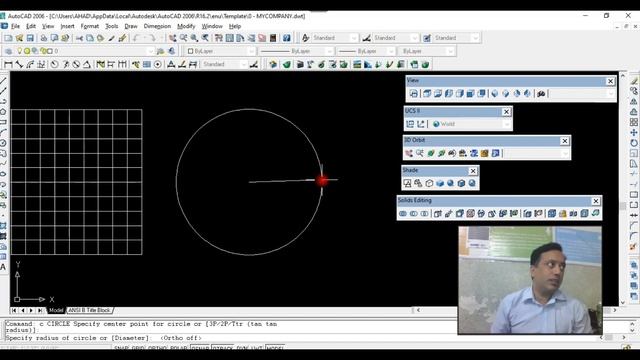
Task: Open the Modify menu
Action: point(186,26)
